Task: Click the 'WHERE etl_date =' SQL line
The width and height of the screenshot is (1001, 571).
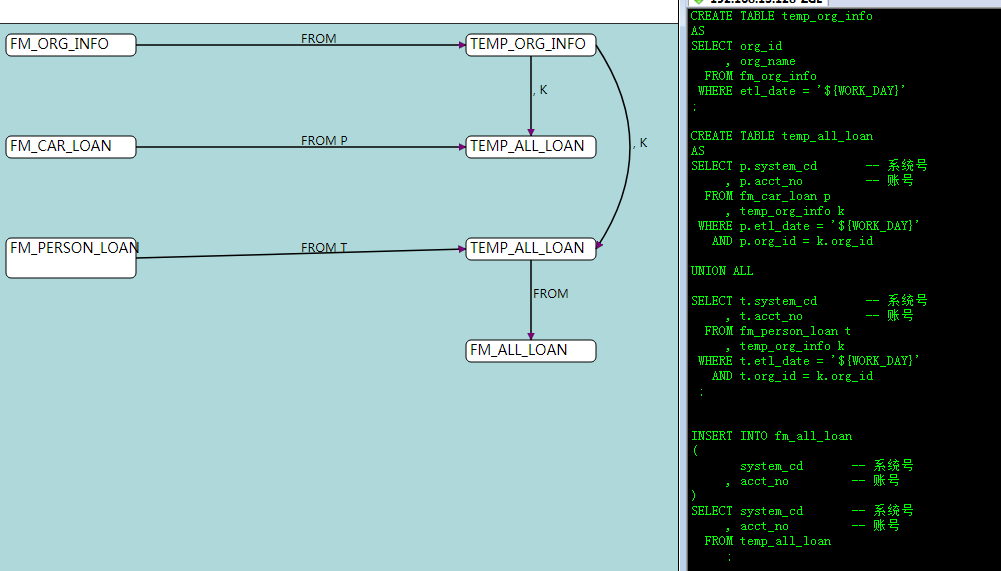Action: (x=802, y=91)
